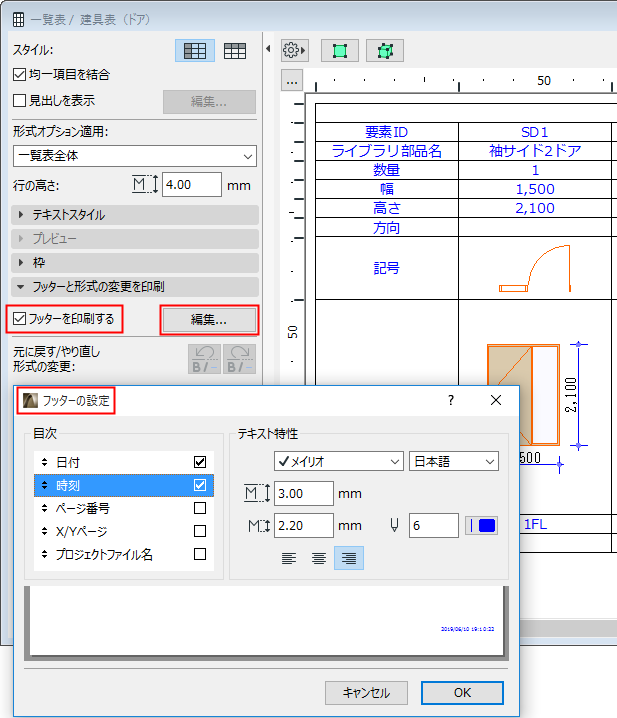This screenshot has height=718, width=617.
Task: Click the text height icon beside 3.00
Action: point(257,493)
